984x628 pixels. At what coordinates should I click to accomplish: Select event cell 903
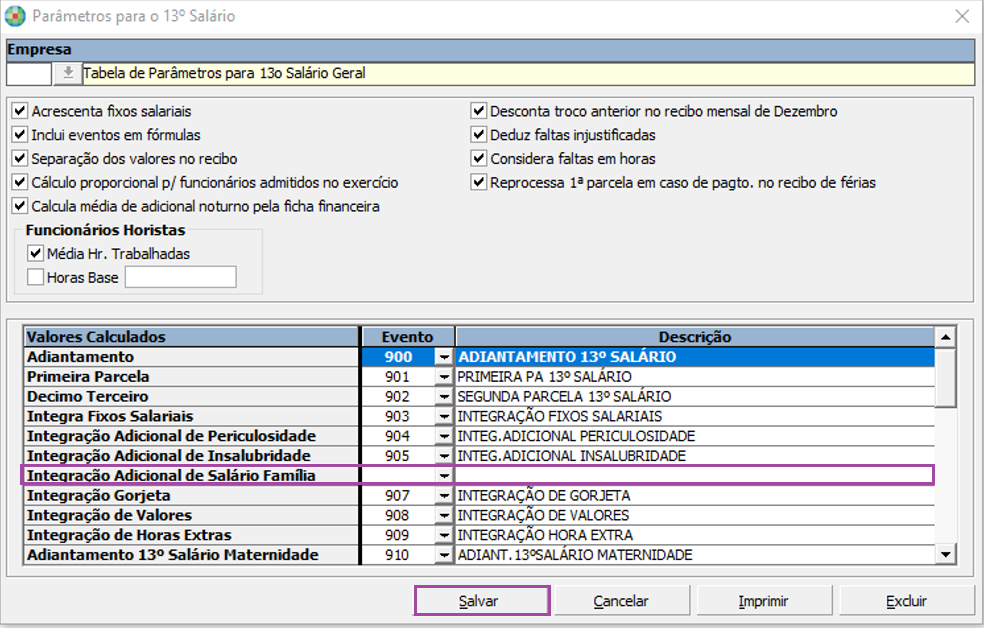(x=398, y=417)
